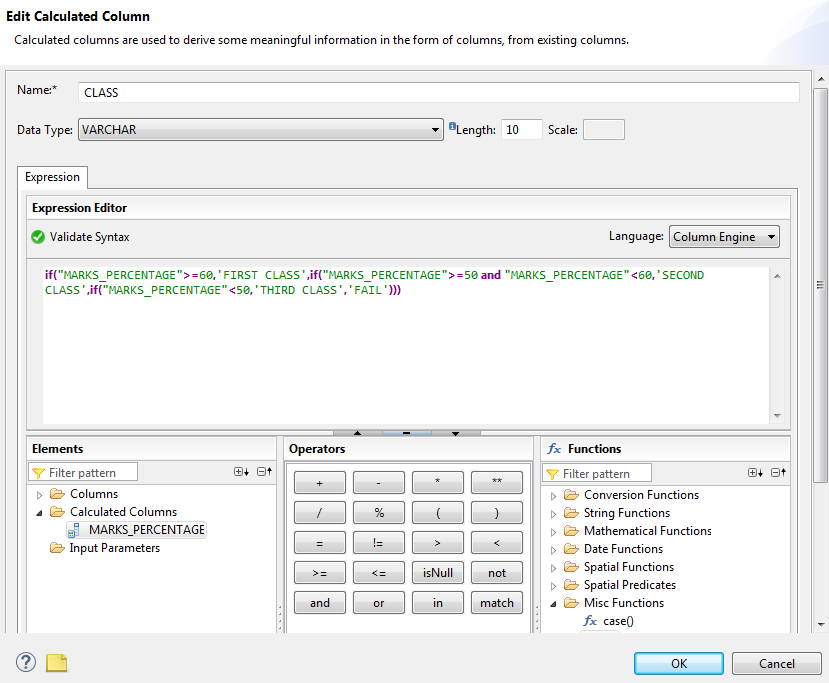Screen dimensions: 829x683
Task: Click the OK button
Action: [678, 663]
